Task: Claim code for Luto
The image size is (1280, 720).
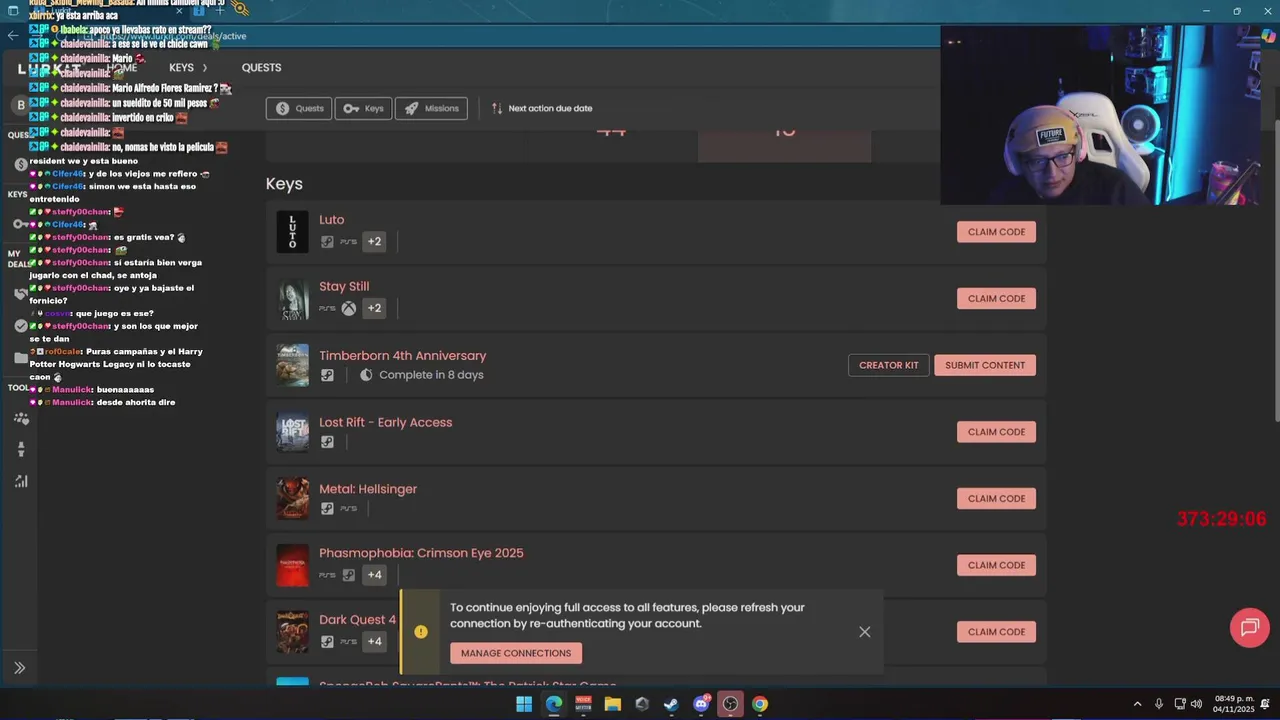Action: [x=996, y=232]
